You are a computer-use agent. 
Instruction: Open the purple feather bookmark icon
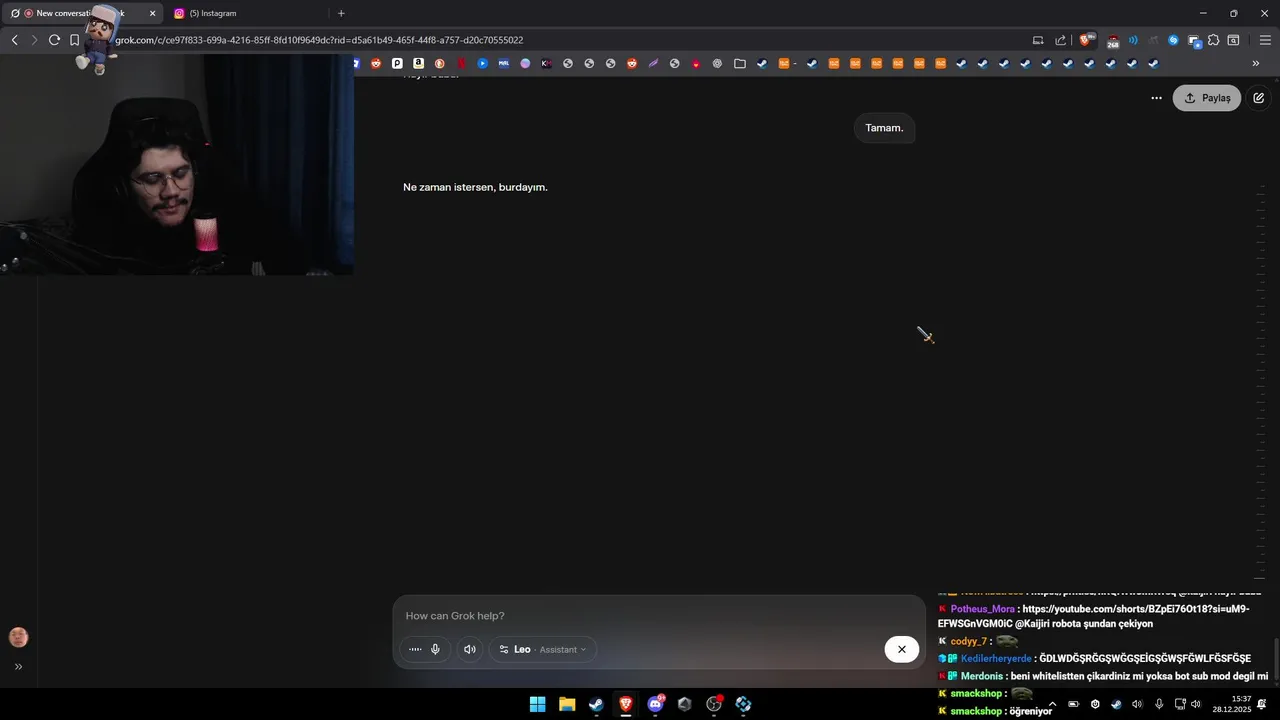pyautogui.click(x=653, y=63)
